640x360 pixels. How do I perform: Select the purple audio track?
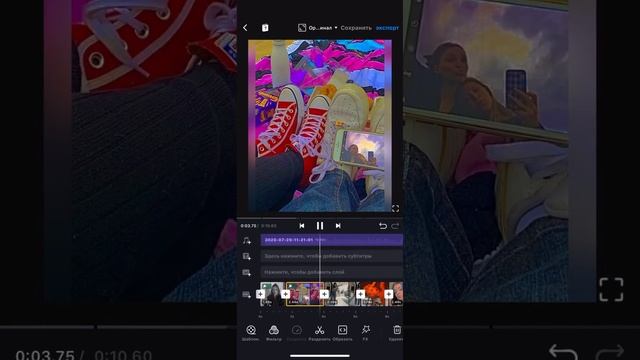coord(331,240)
